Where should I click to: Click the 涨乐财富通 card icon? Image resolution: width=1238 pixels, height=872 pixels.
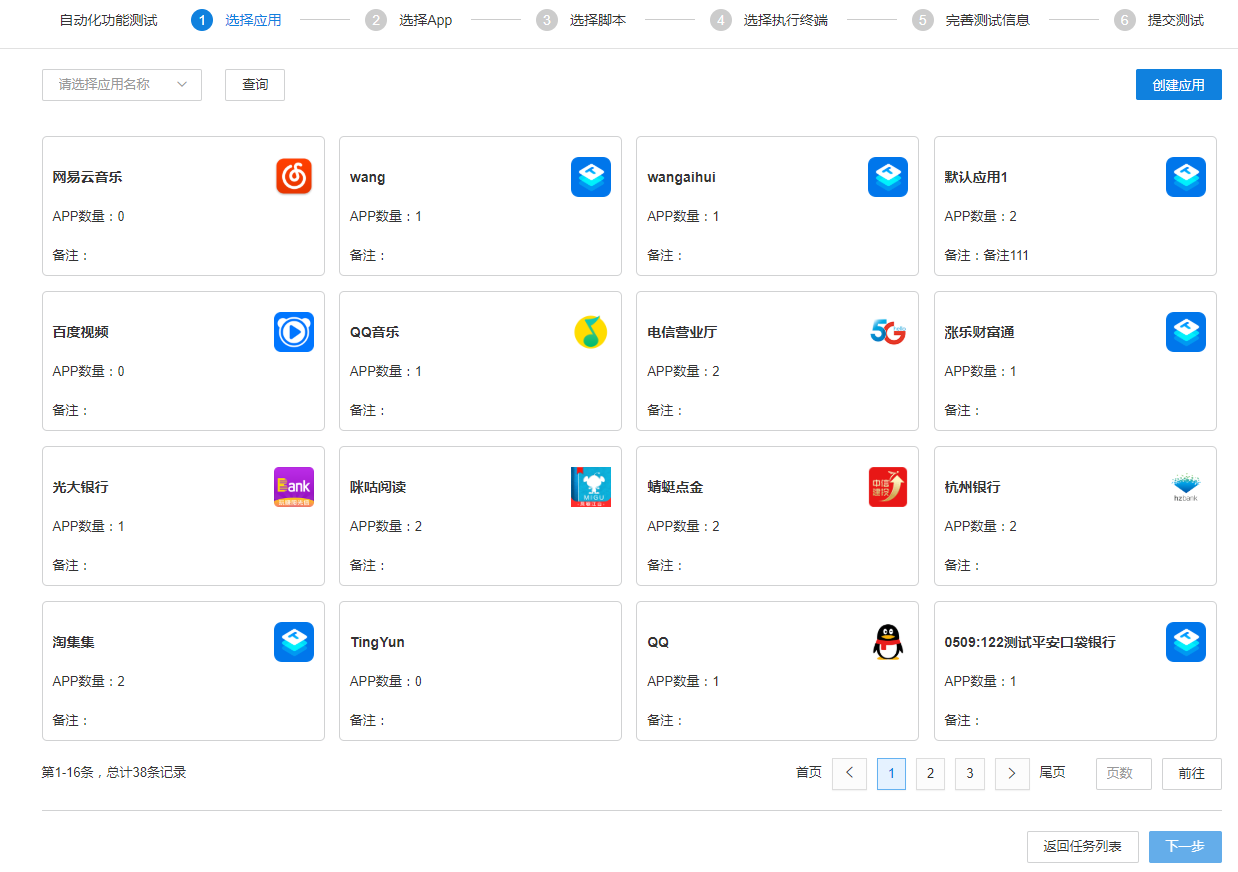click(1186, 332)
